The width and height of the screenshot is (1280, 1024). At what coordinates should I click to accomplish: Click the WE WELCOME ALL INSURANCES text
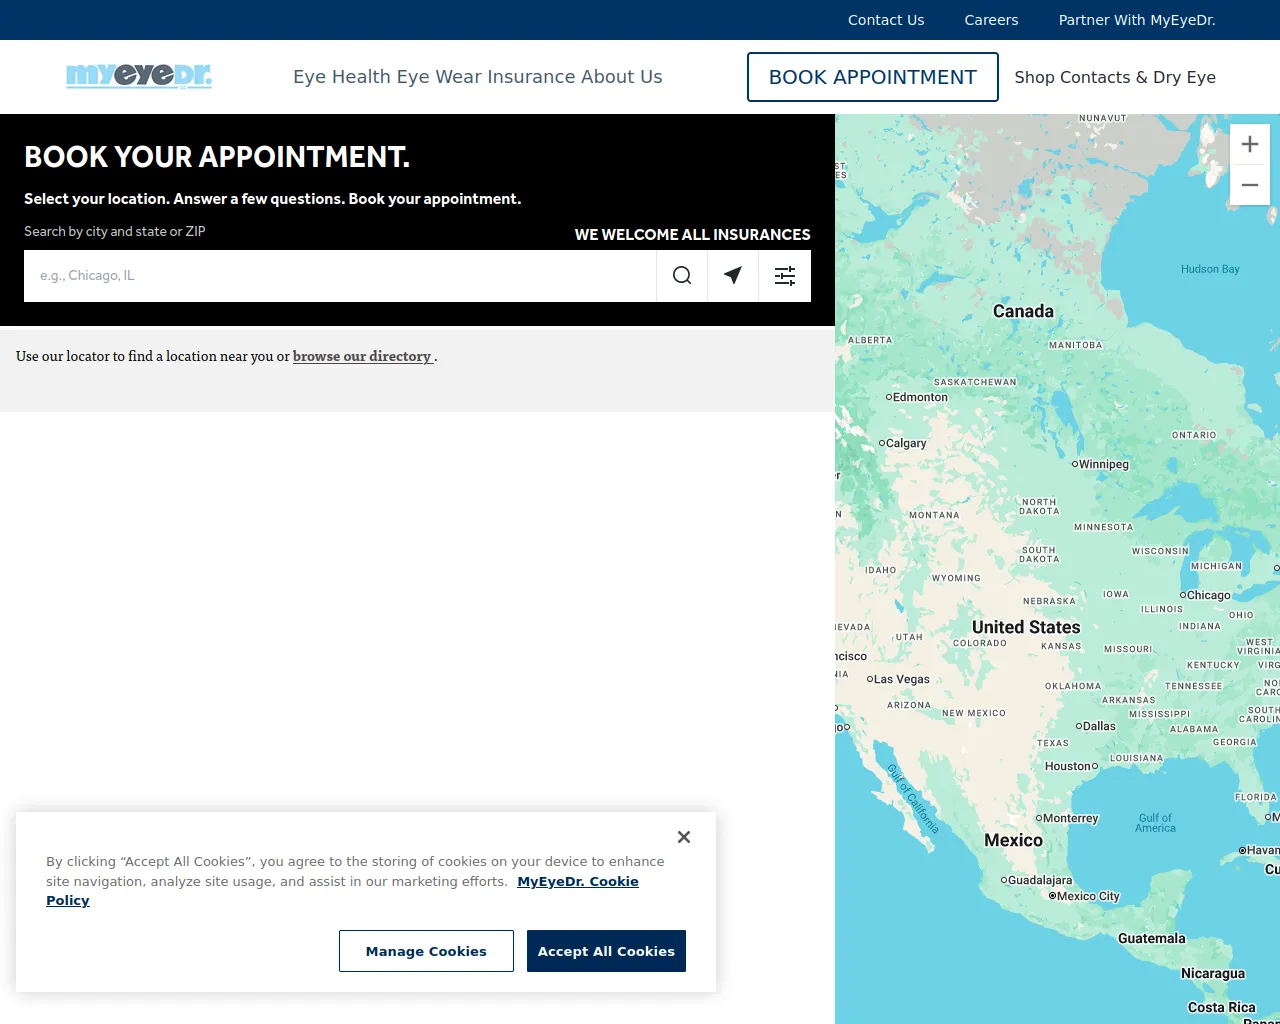[x=692, y=234]
